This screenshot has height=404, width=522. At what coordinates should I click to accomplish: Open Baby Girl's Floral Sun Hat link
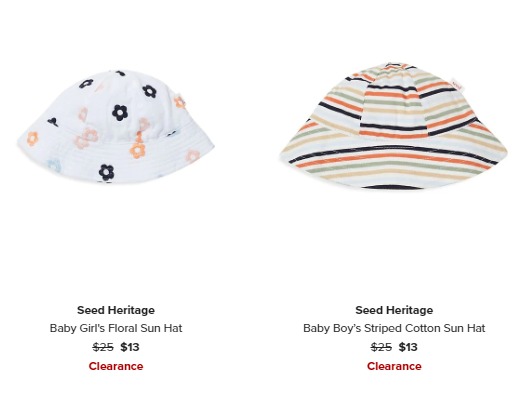pos(116,328)
